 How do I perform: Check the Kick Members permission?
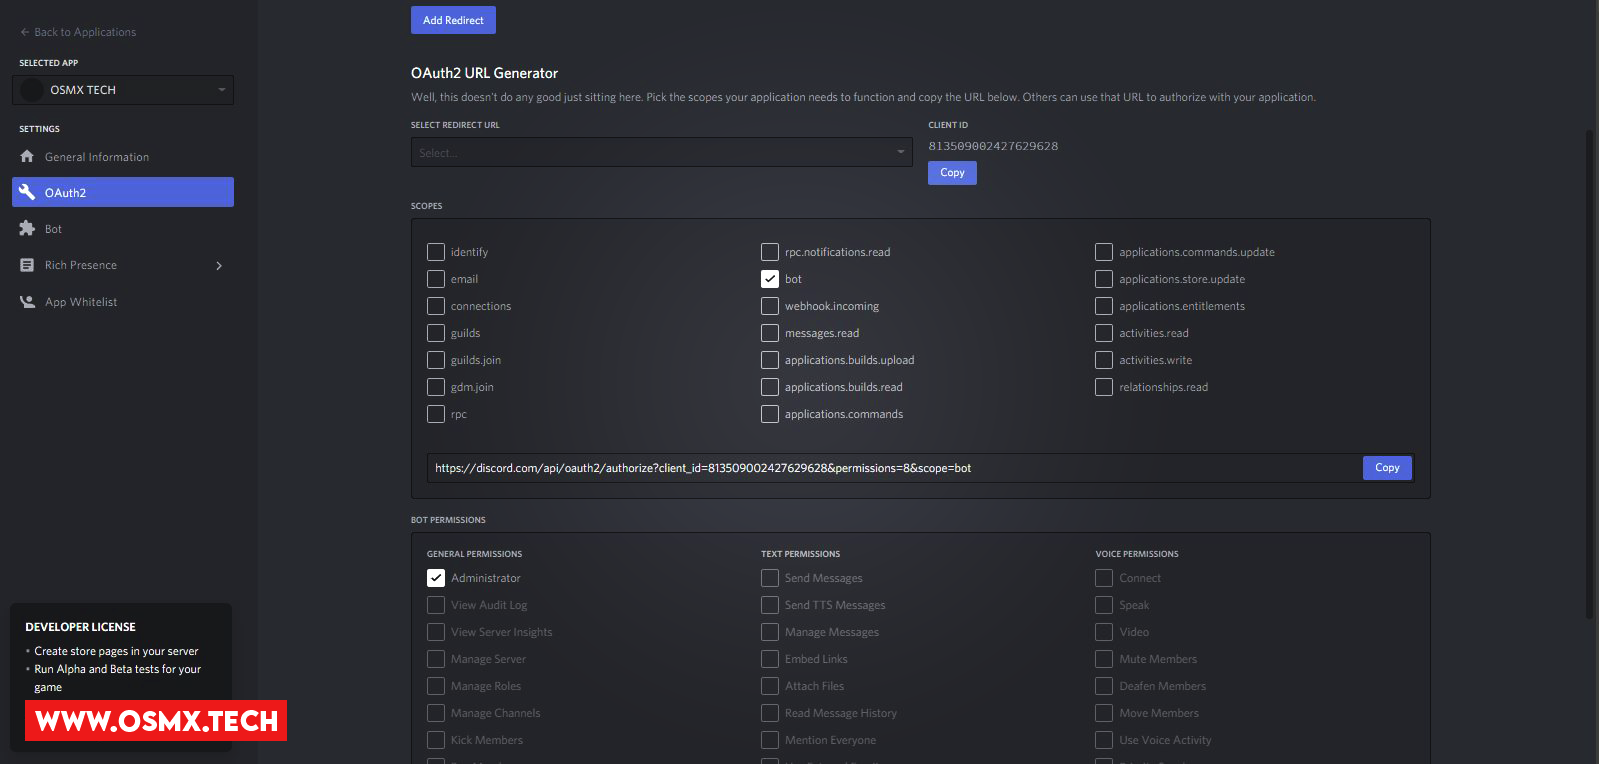(436, 740)
